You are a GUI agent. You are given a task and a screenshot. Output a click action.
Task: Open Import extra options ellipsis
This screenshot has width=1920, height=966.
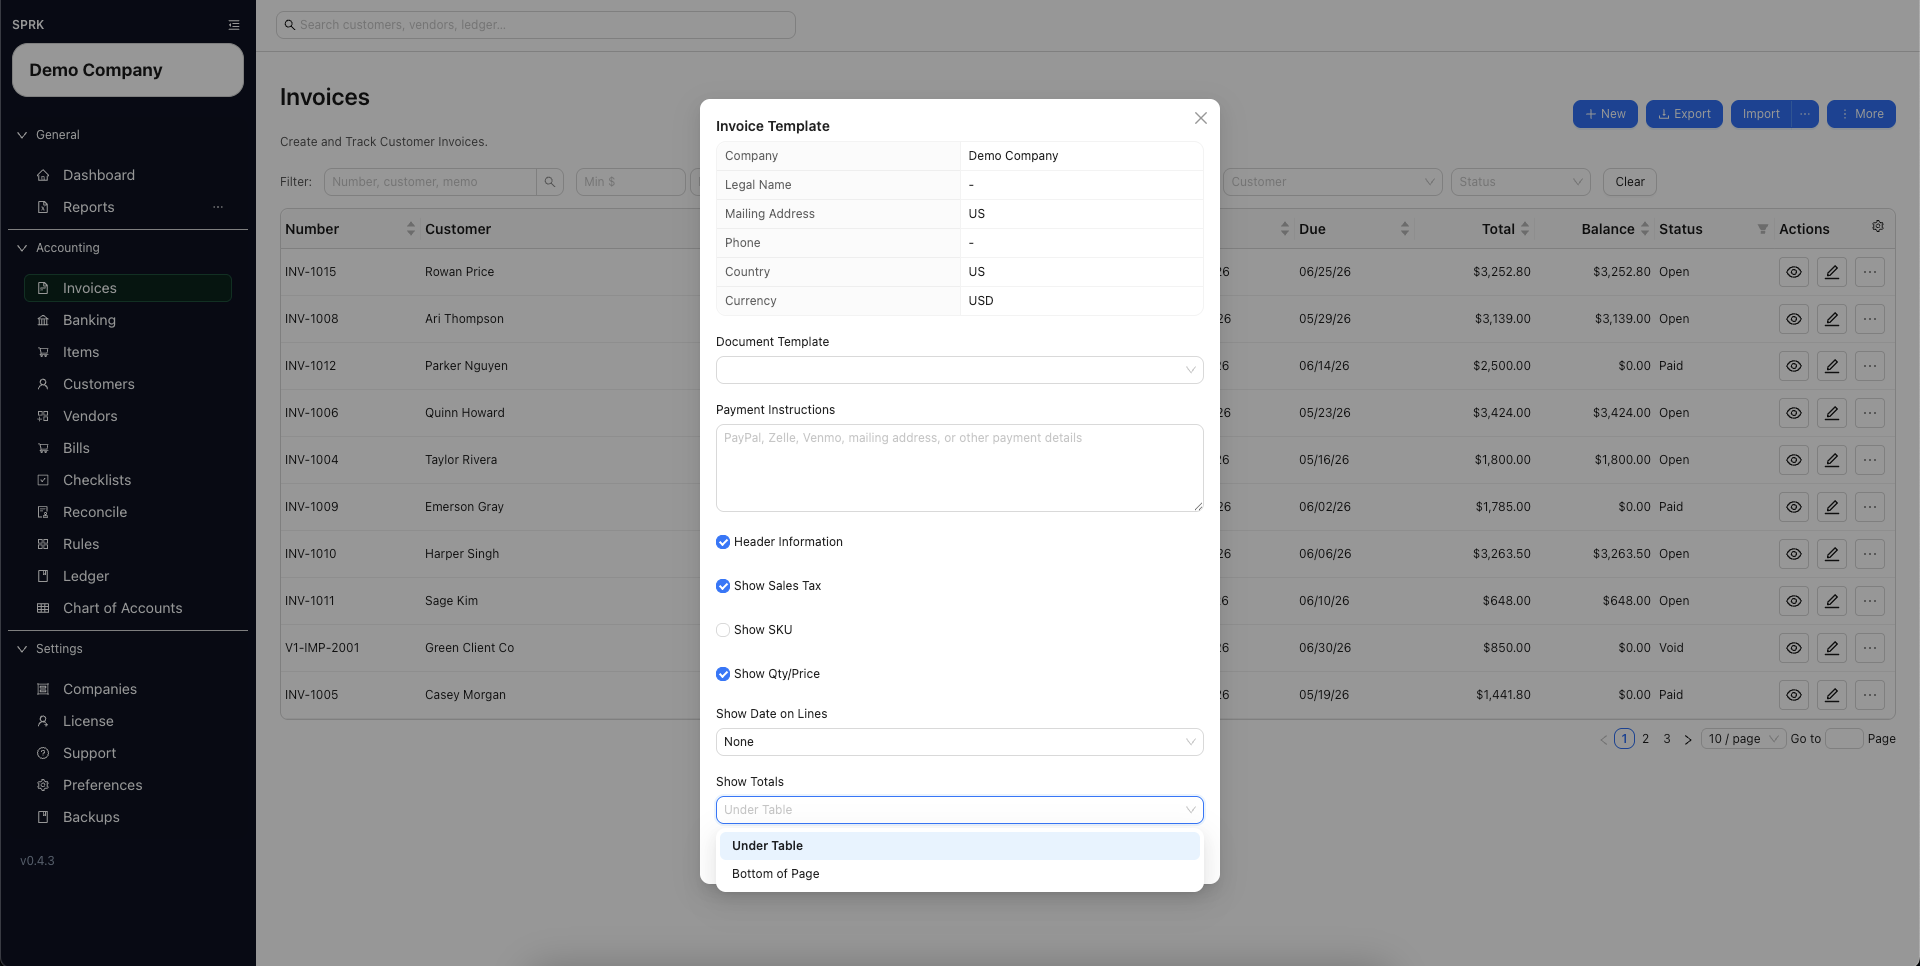(1805, 114)
